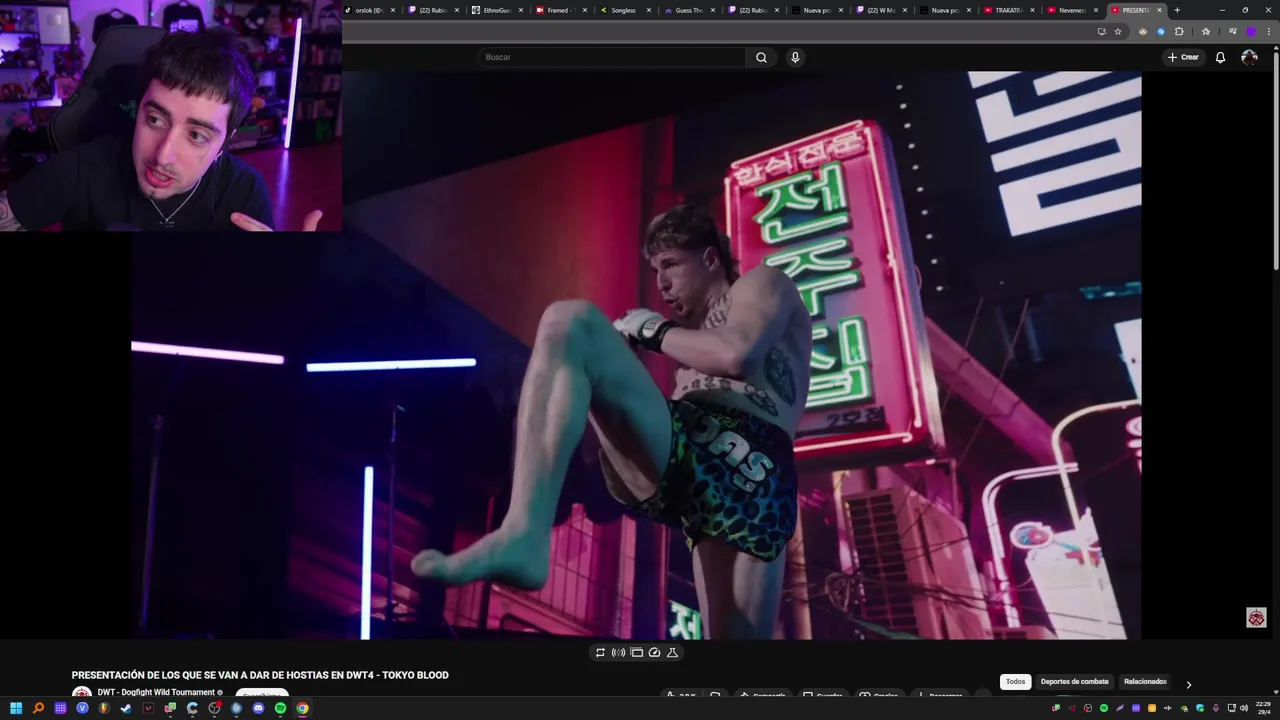Click the DWT channel avatar
Image resolution: width=1280 pixels, height=720 pixels.
pos(82,693)
